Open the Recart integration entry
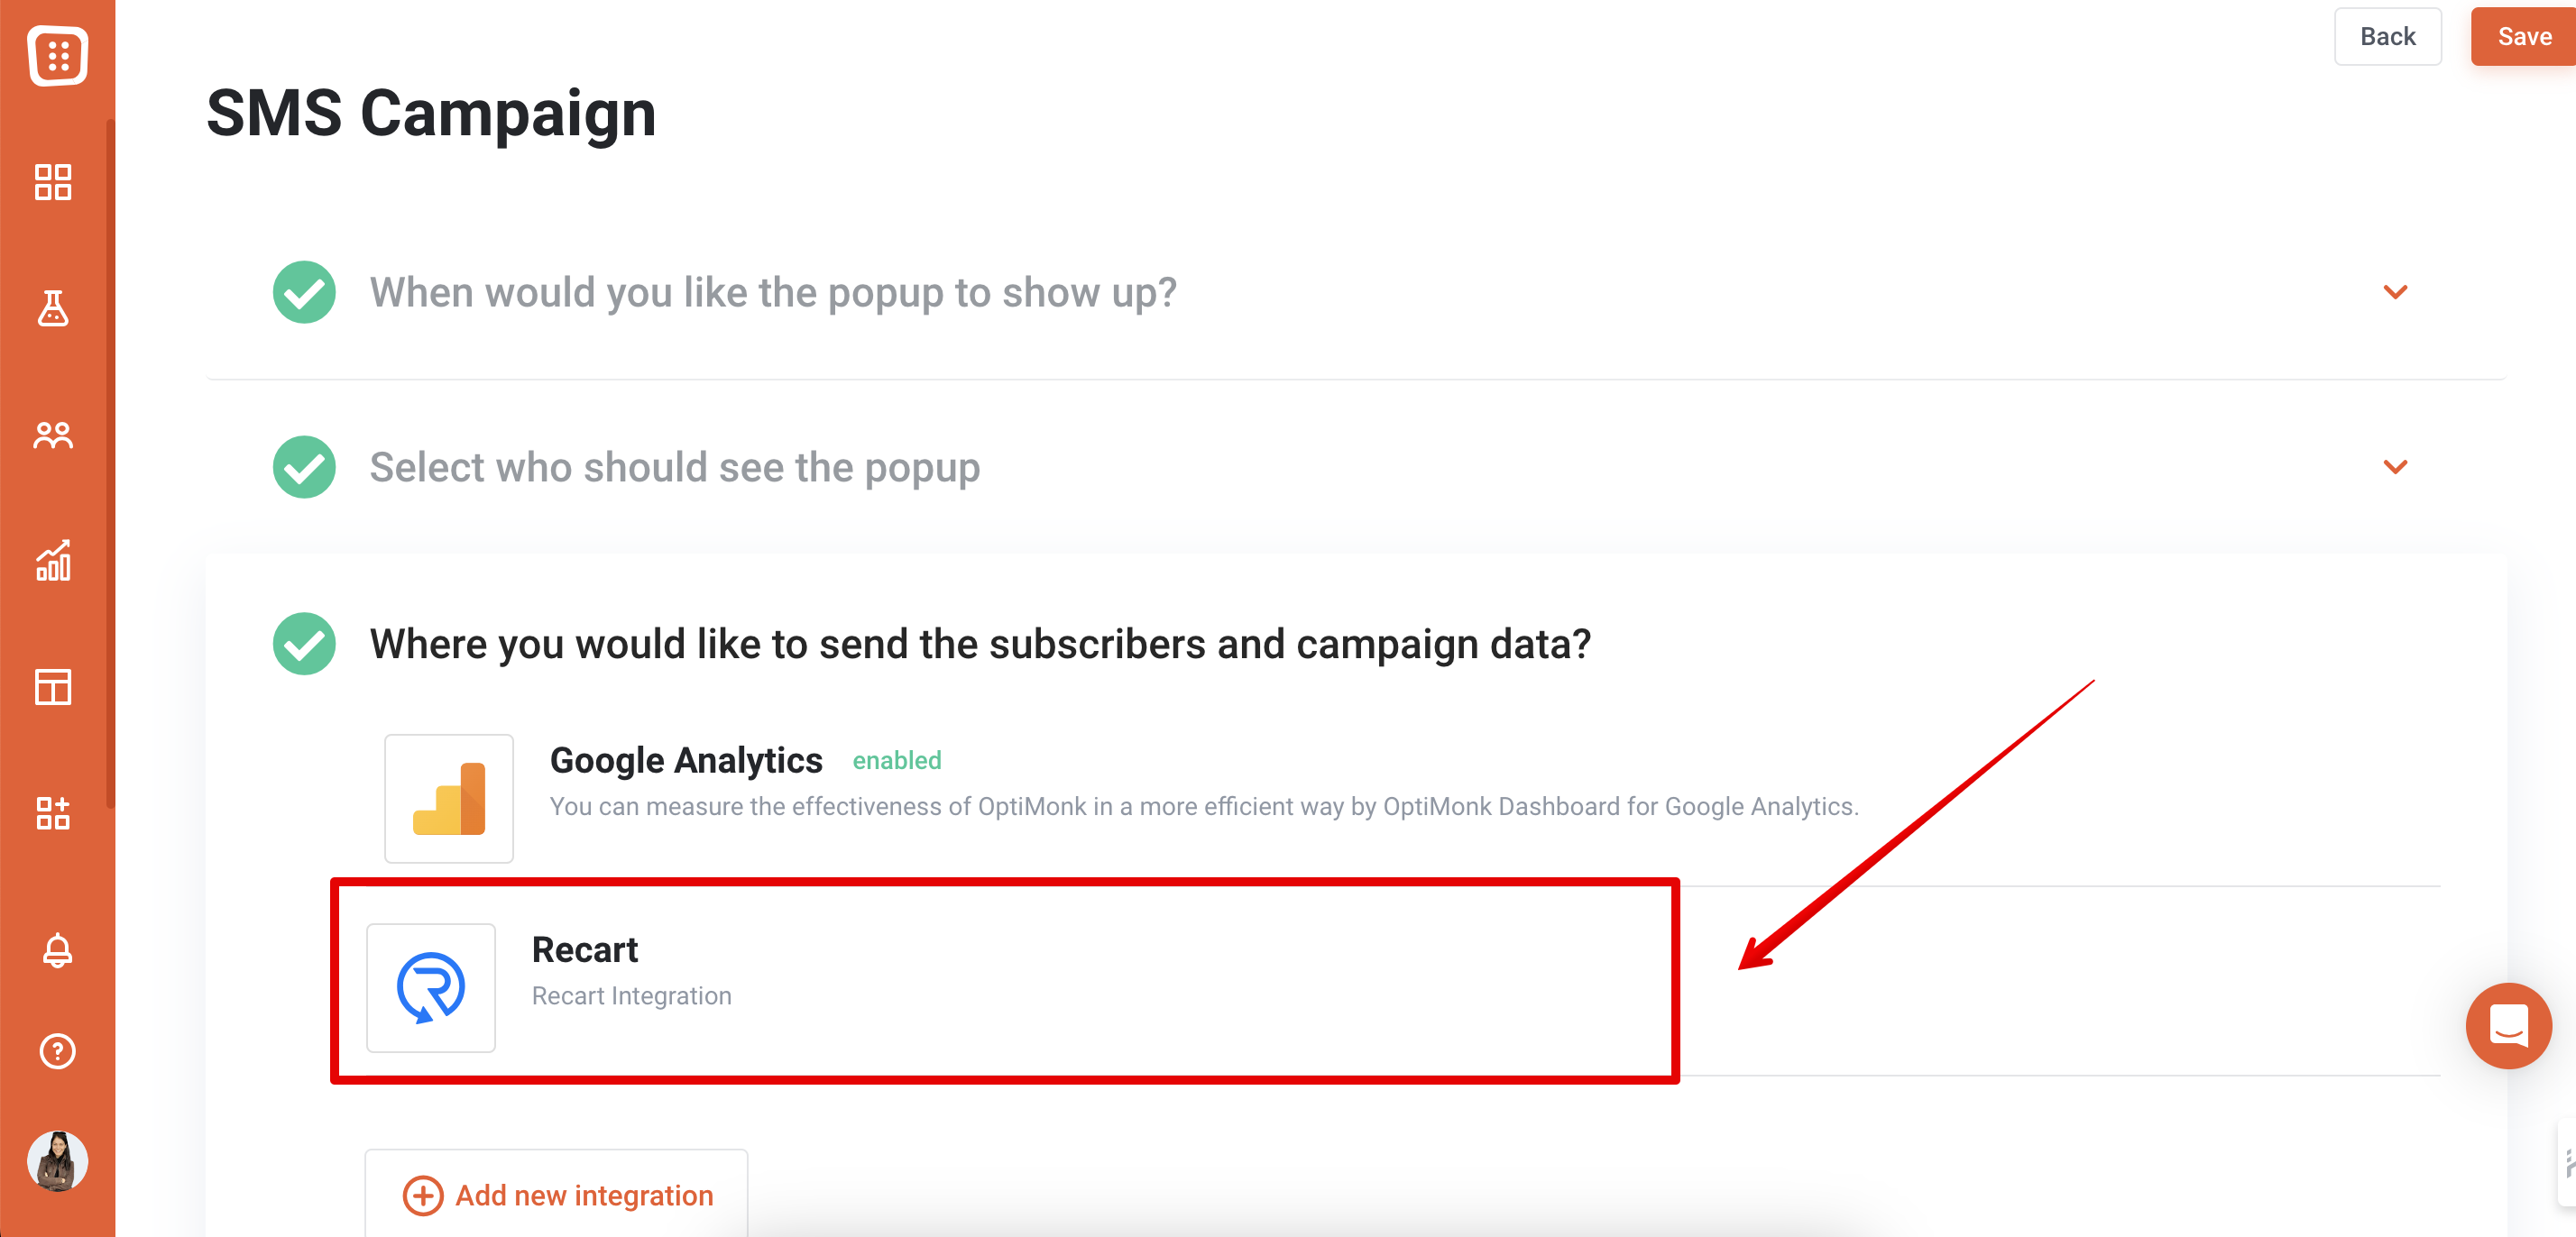The image size is (2576, 1237). coord(1004,982)
